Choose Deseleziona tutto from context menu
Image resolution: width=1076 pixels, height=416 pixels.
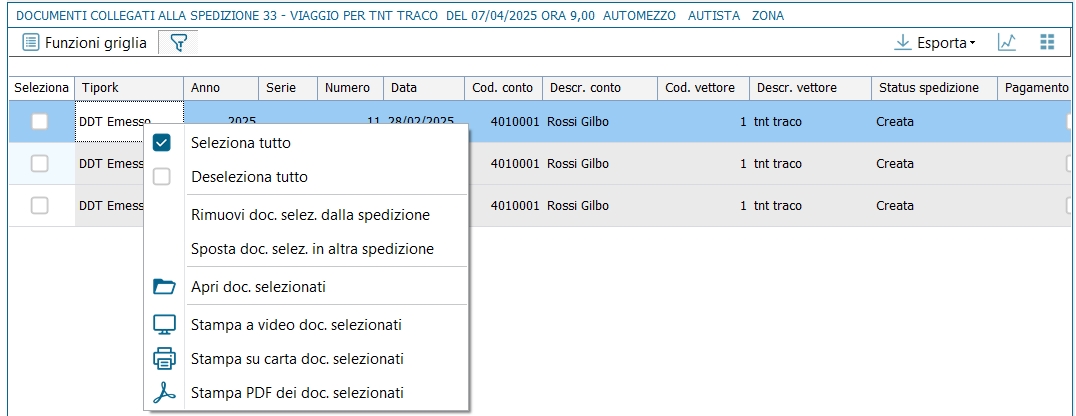point(249,177)
